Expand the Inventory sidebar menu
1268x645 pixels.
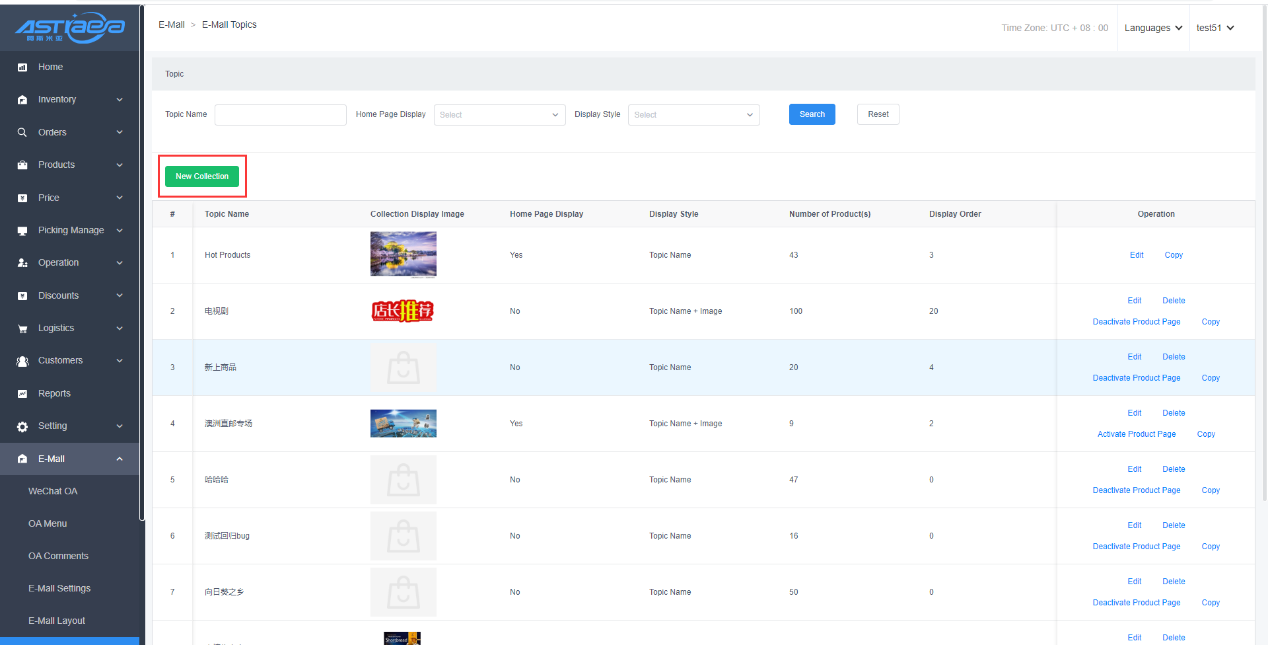click(x=119, y=100)
